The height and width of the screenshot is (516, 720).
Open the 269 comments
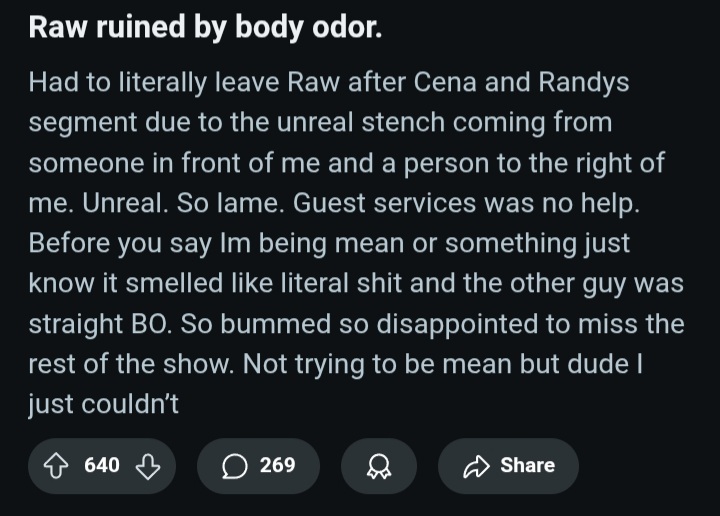(x=277, y=465)
